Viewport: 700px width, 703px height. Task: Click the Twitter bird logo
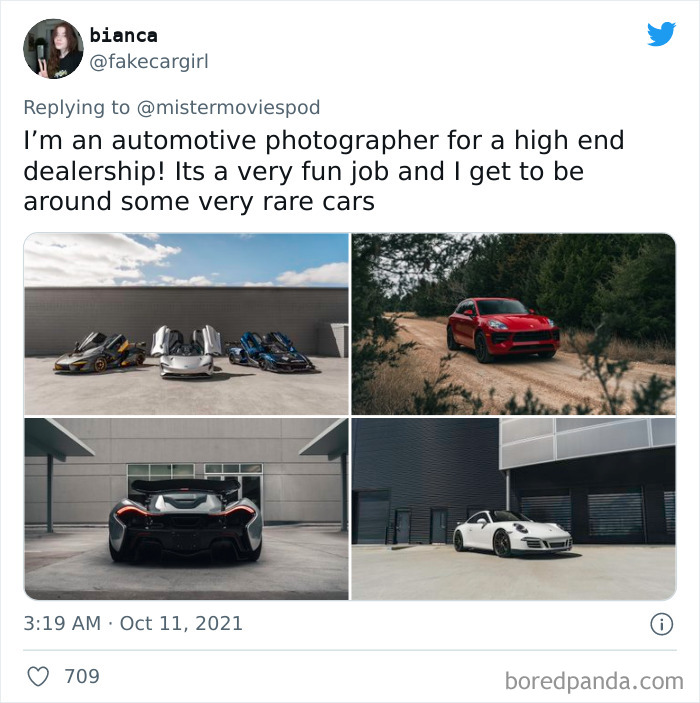coord(661,34)
